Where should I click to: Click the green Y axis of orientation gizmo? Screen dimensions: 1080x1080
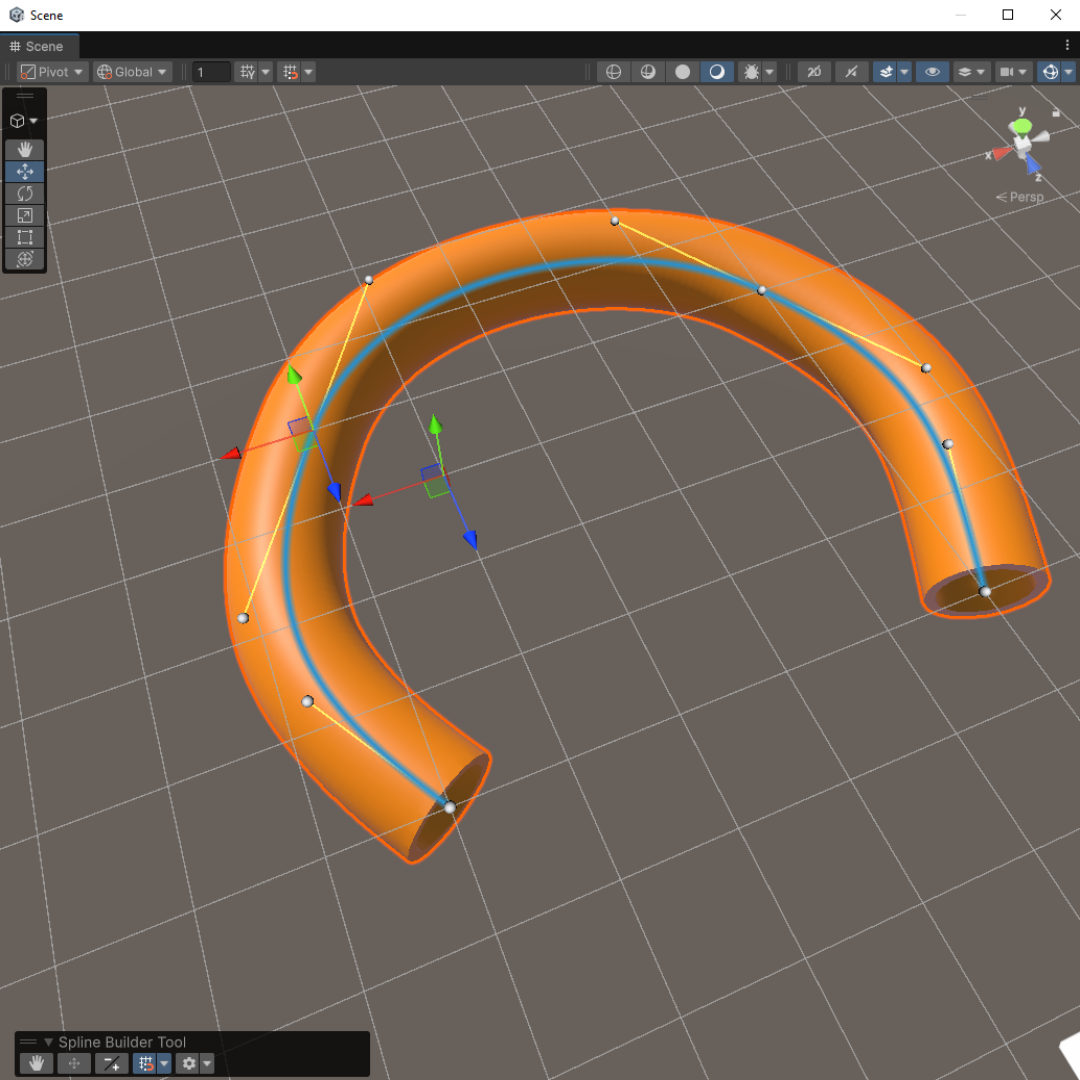pos(1021,126)
